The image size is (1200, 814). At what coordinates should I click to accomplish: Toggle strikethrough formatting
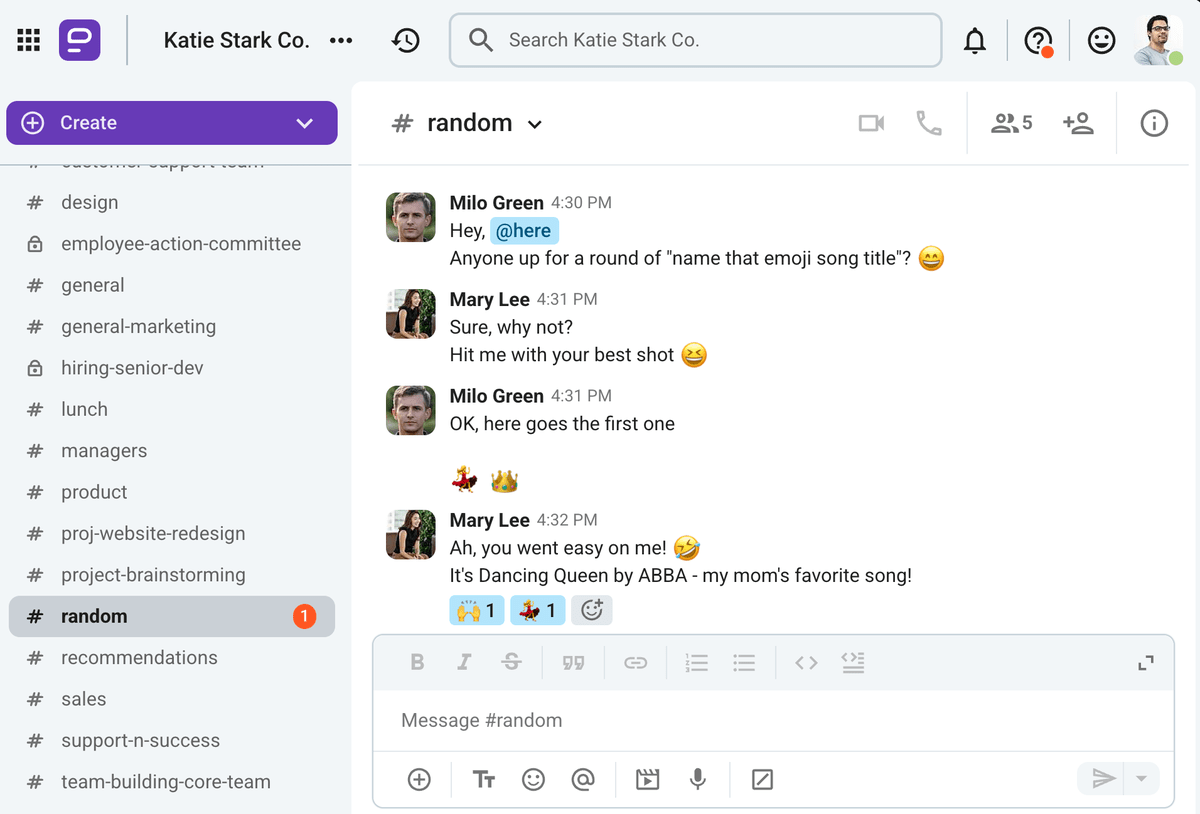[x=512, y=662]
